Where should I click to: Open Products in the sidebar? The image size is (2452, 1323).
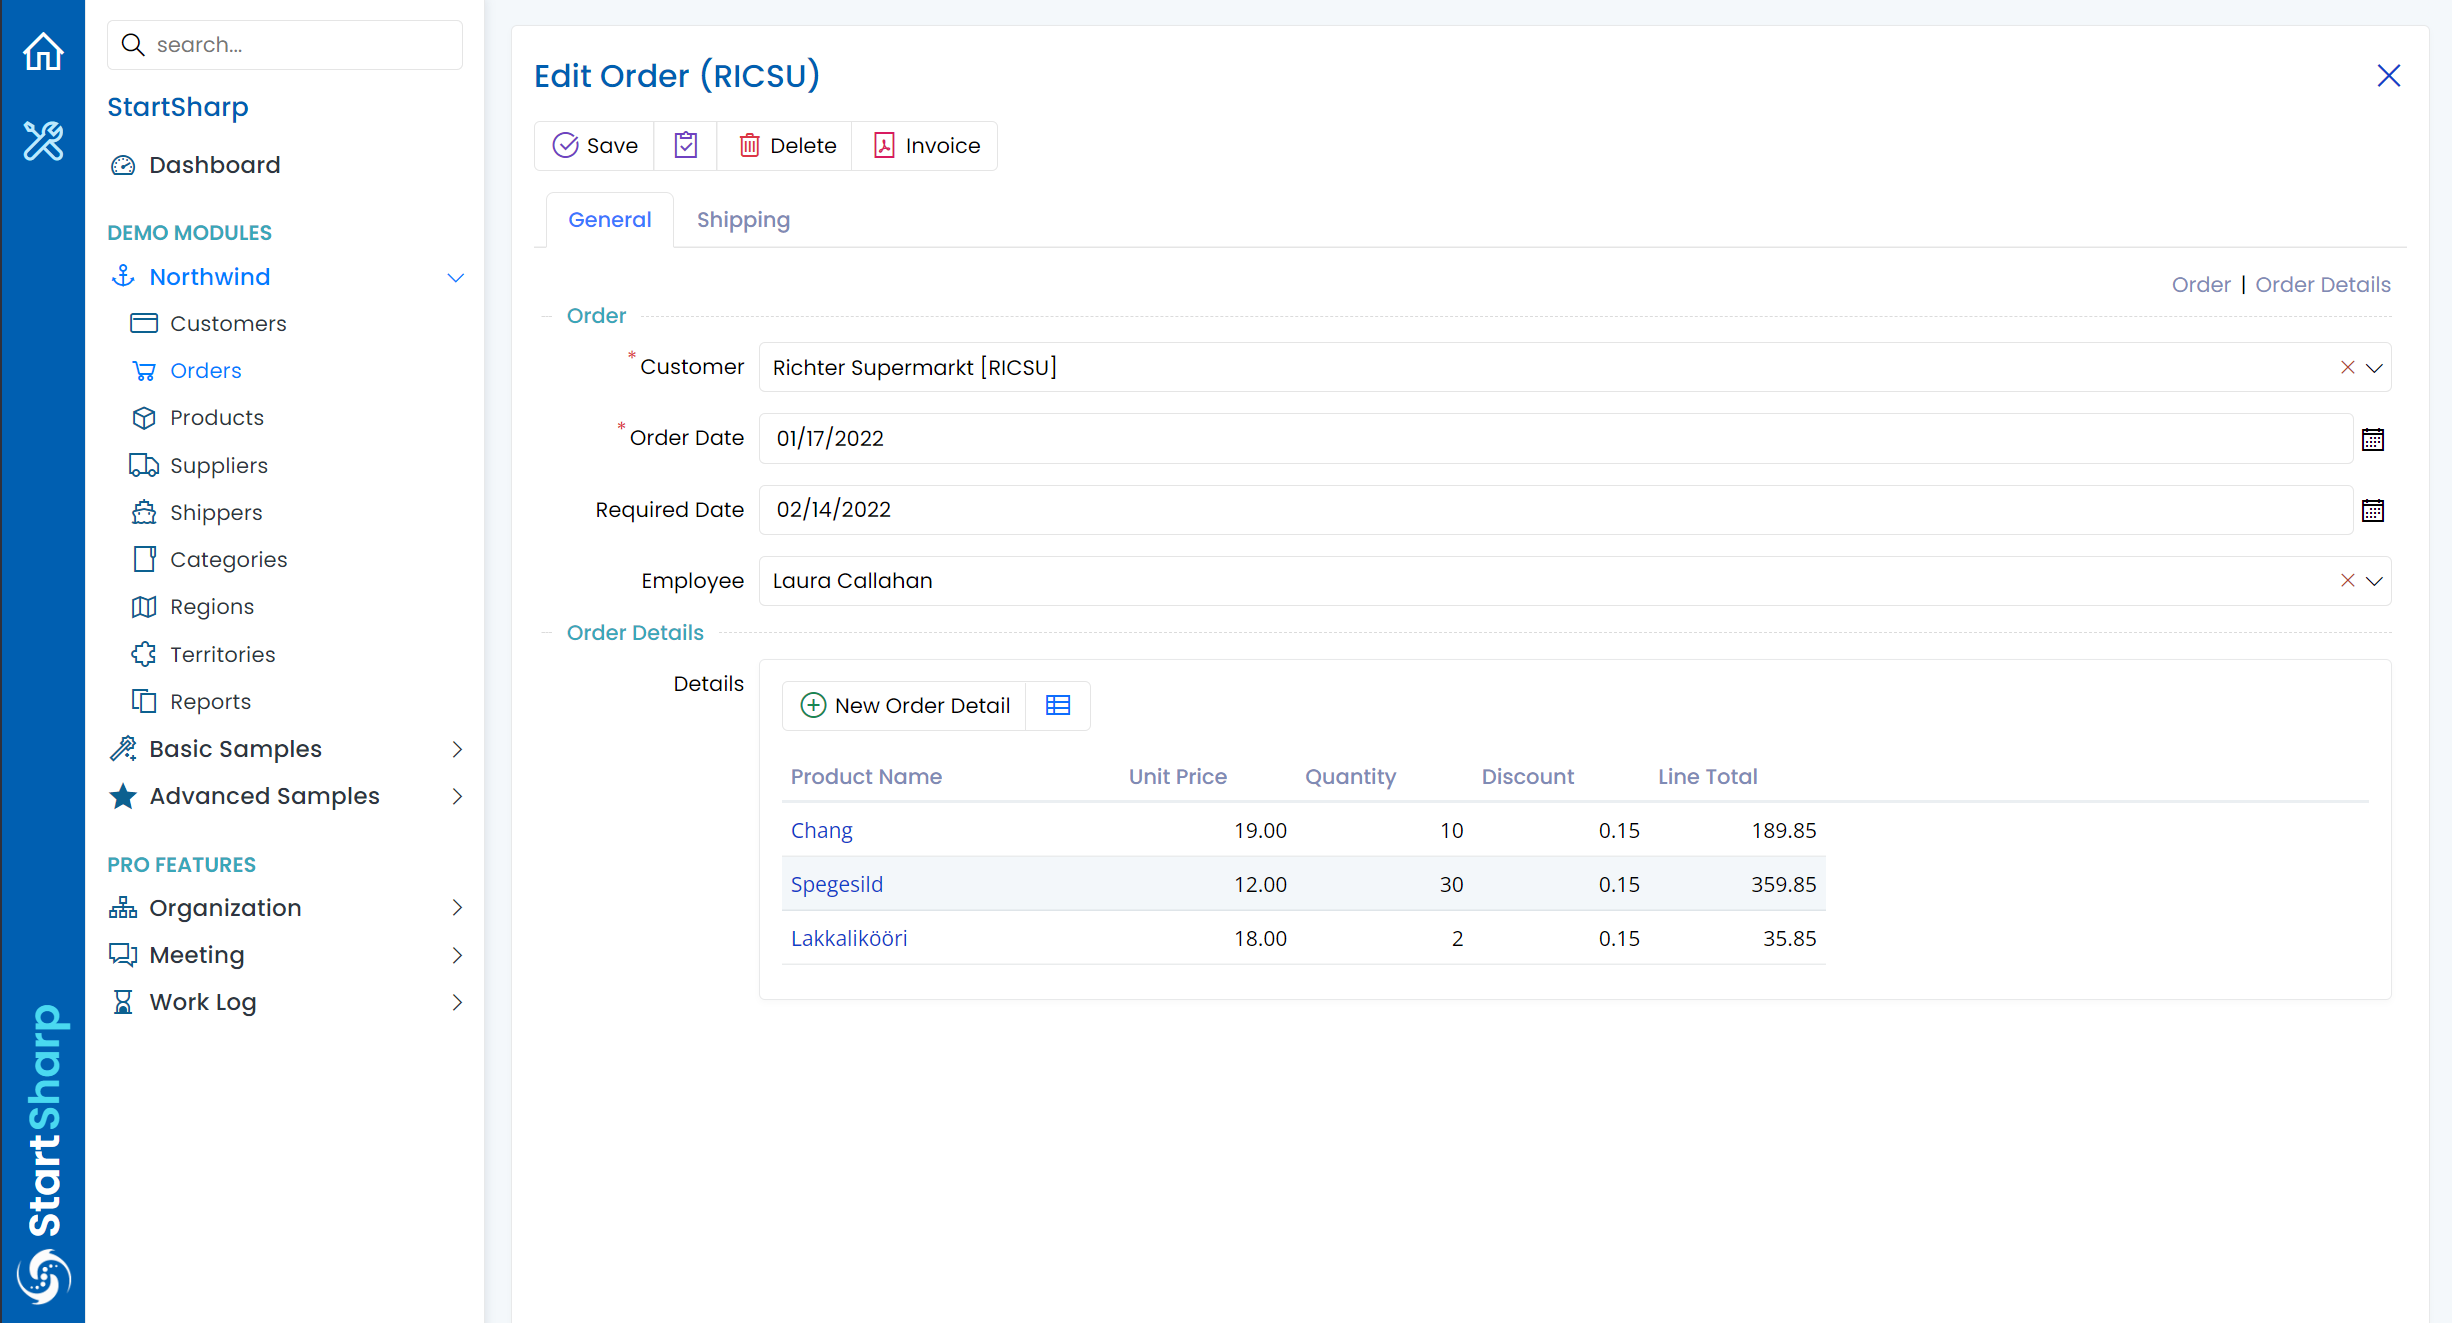pyautogui.click(x=216, y=418)
